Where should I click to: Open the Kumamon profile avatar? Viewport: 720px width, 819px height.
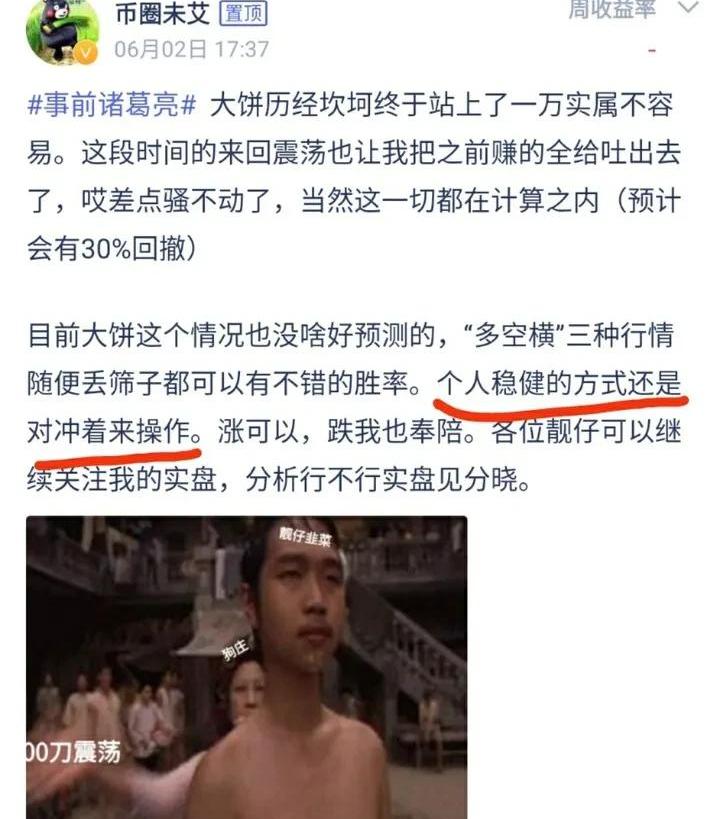coord(63,31)
